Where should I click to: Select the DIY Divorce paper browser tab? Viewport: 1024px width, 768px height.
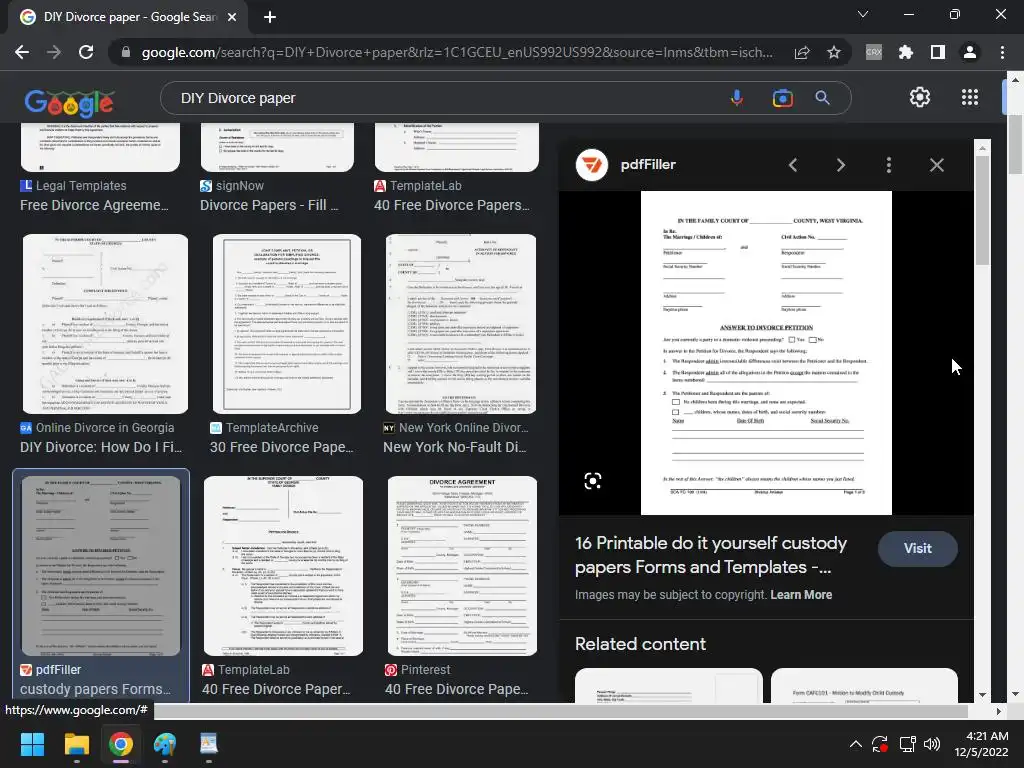128,17
